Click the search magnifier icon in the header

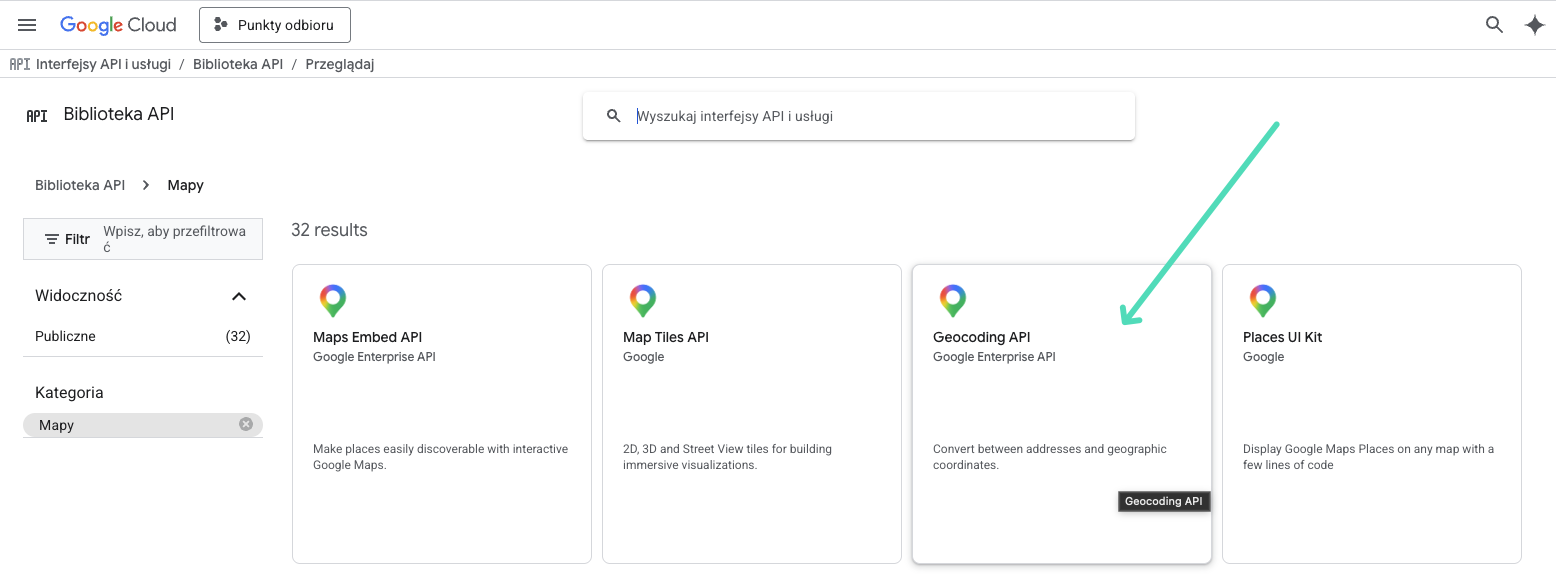coord(1494,25)
